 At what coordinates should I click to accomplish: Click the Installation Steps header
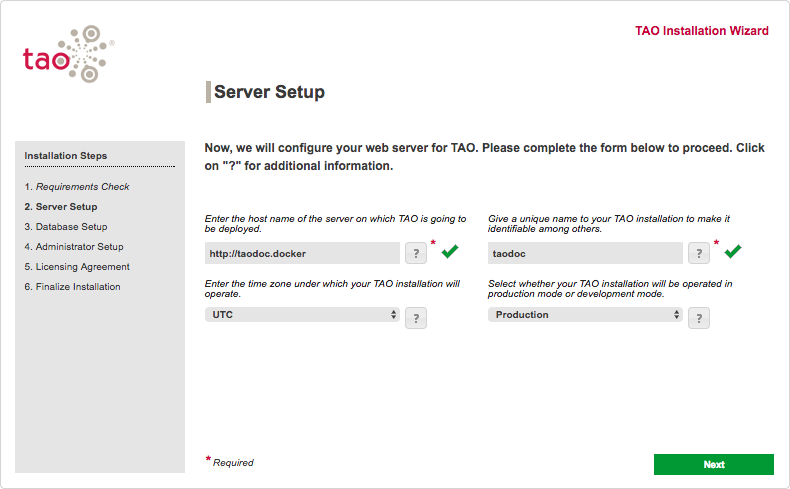(x=66, y=156)
